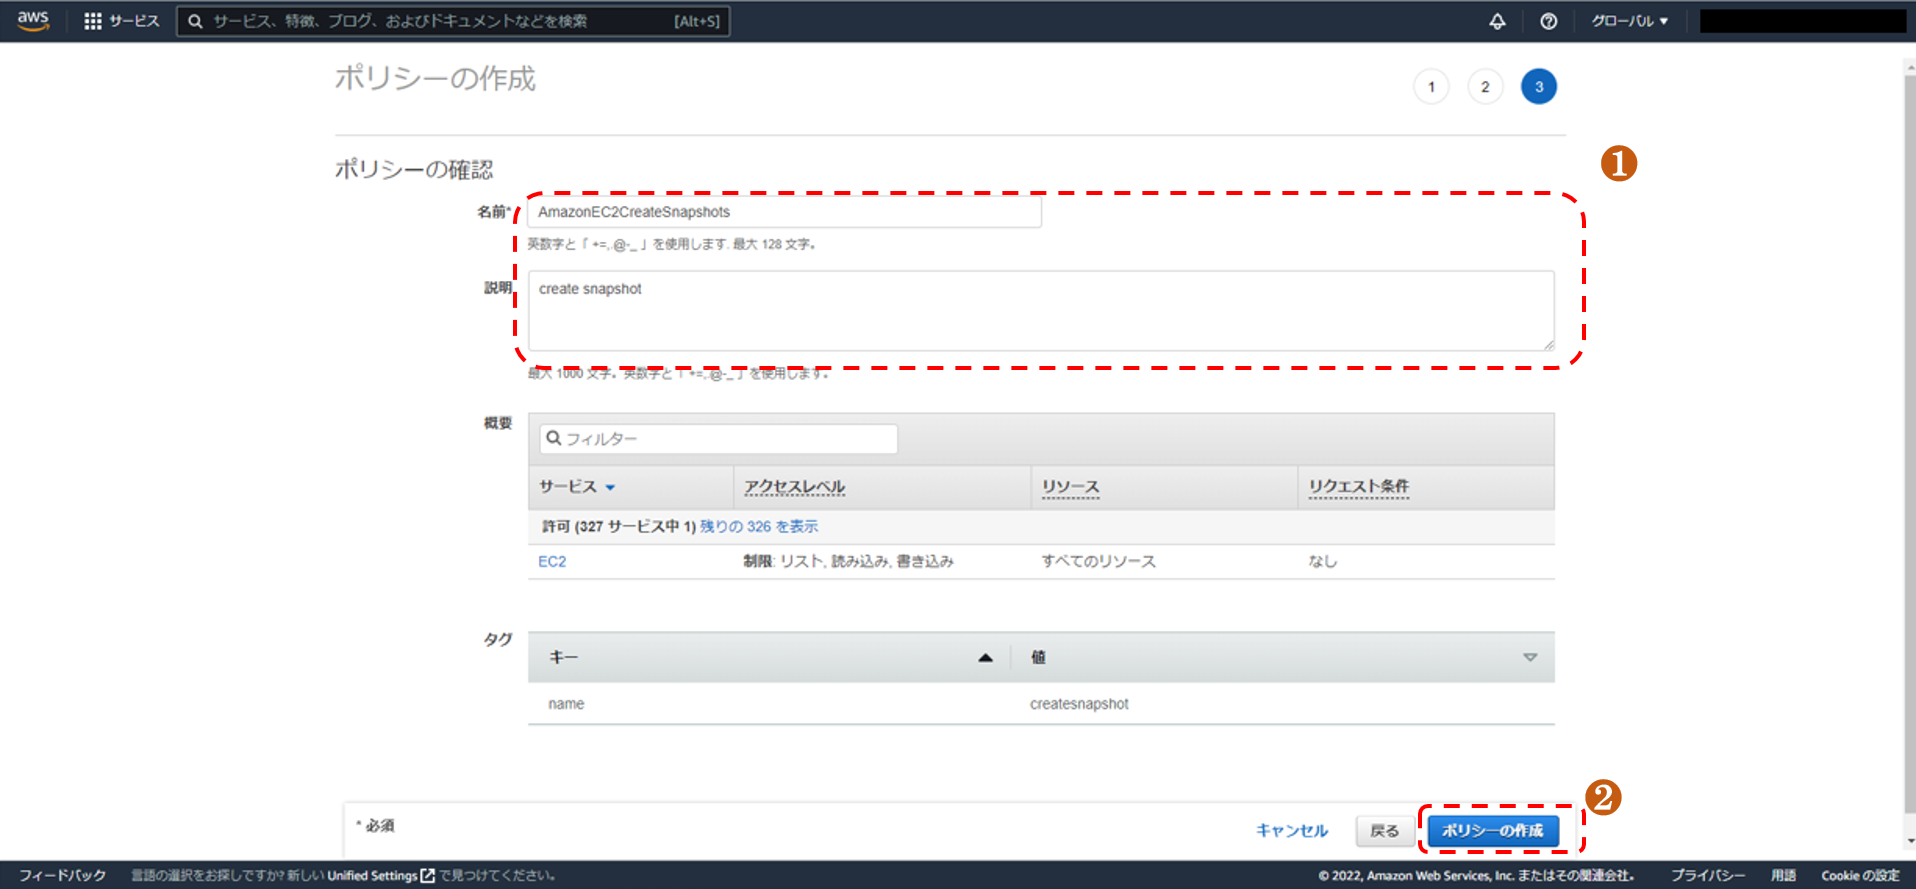Viewport: 1916px width, 889px height.
Task: Open the グローバル region dropdown
Action: [x=1629, y=21]
